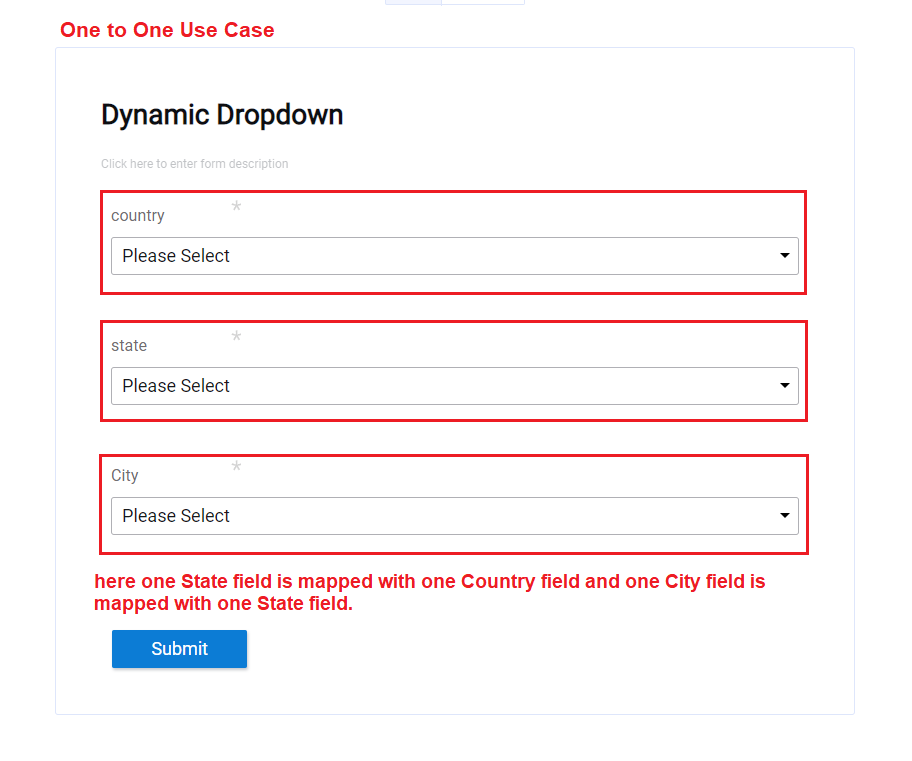Click the red State-Country mapping note
Viewport: 912px width, 761px height.
point(430,592)
